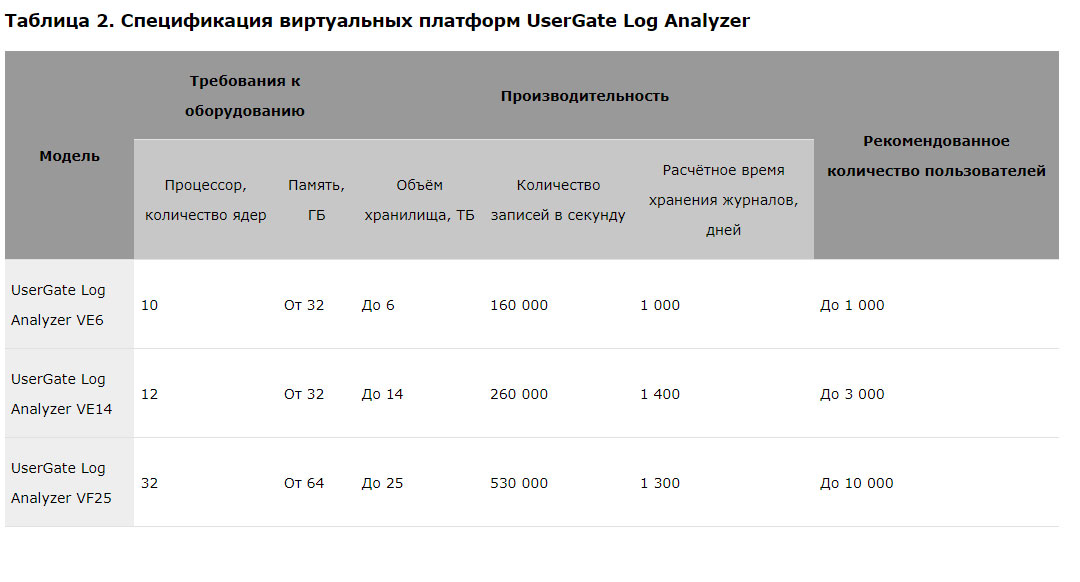Click the 'Требования к оборудованию' header
The image size is (1080, 582).
[245, 96]
